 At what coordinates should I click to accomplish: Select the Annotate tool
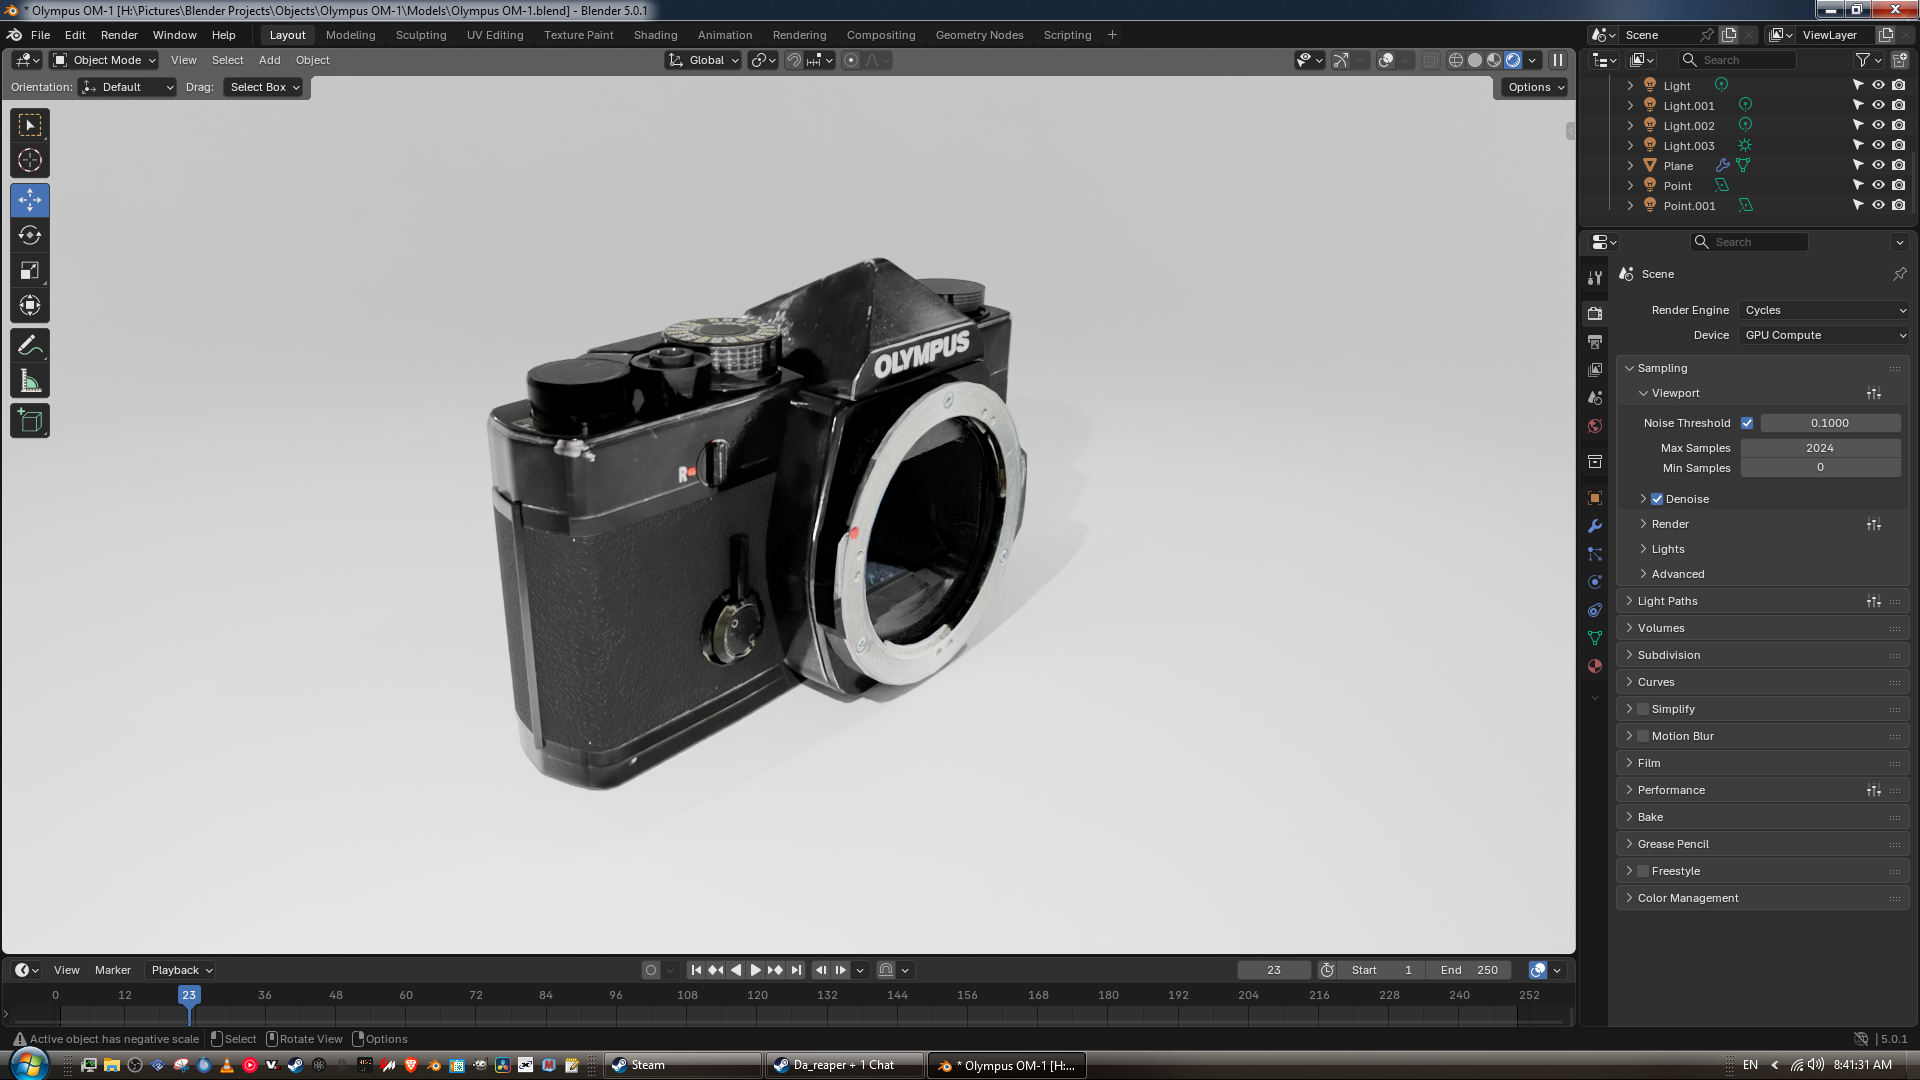click(30, 346)
